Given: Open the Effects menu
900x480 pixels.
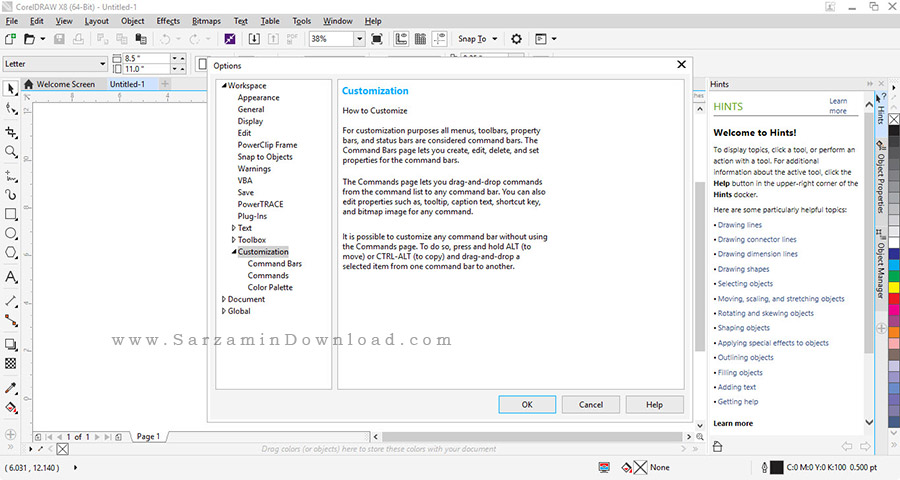Looking at the screenshot, I should [168, 21].
